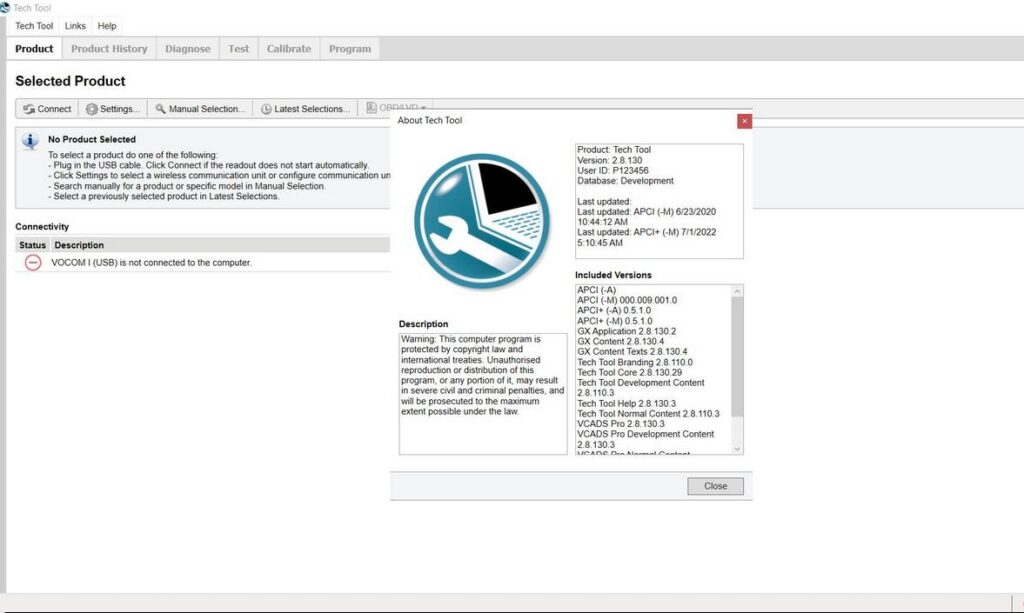The width and height of the screenshot is (1024, 613).
Task: Switch to the Product History tab
Action: click(109, 47)
